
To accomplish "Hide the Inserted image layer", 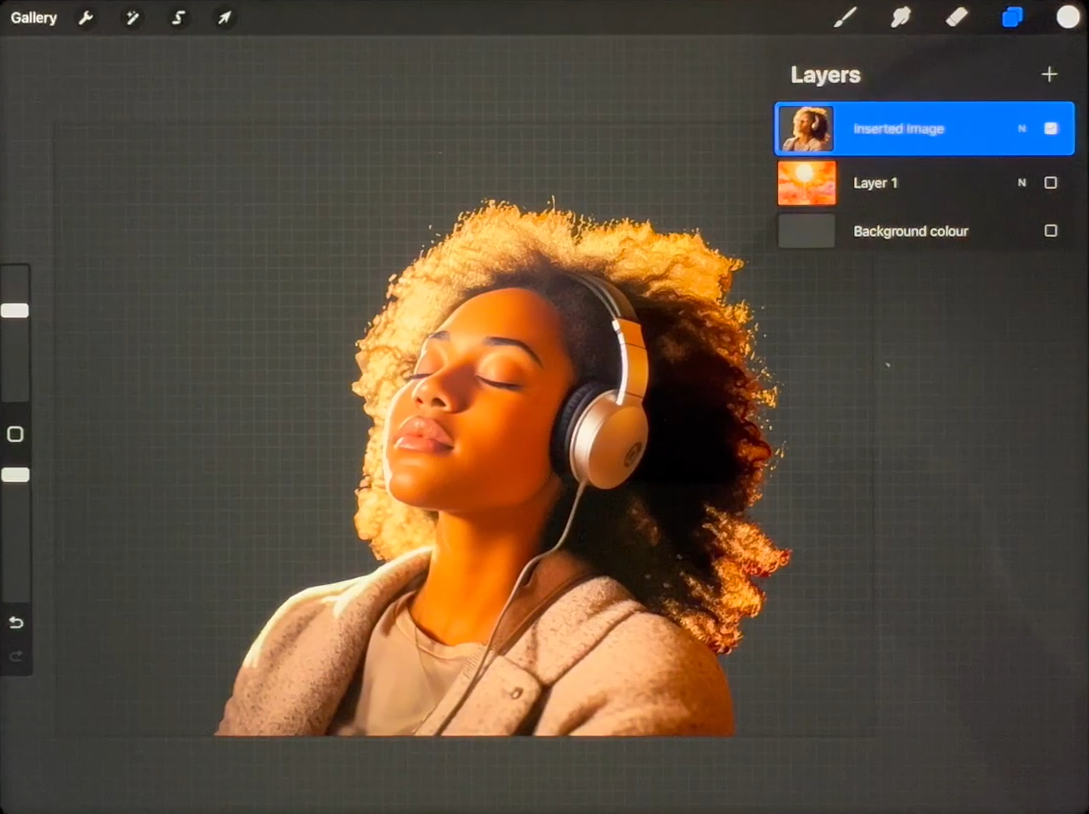I will [1050, 128].
